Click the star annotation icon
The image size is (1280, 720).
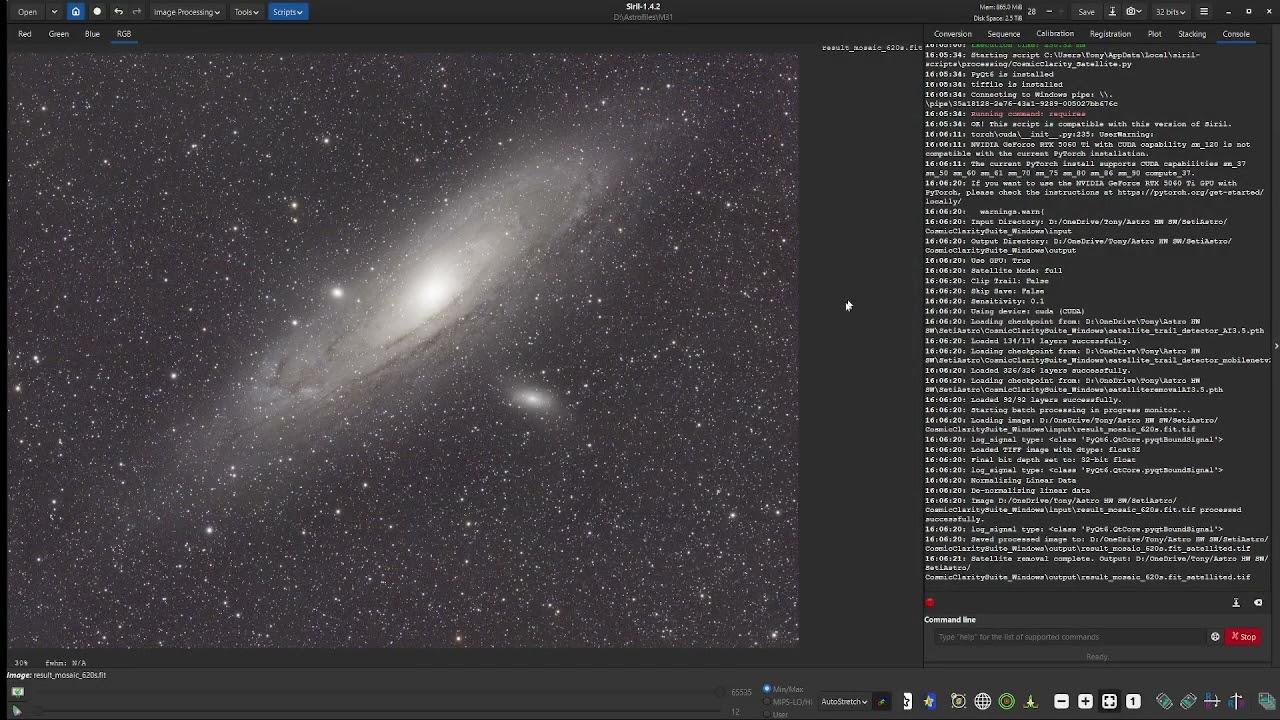[930, 702]
